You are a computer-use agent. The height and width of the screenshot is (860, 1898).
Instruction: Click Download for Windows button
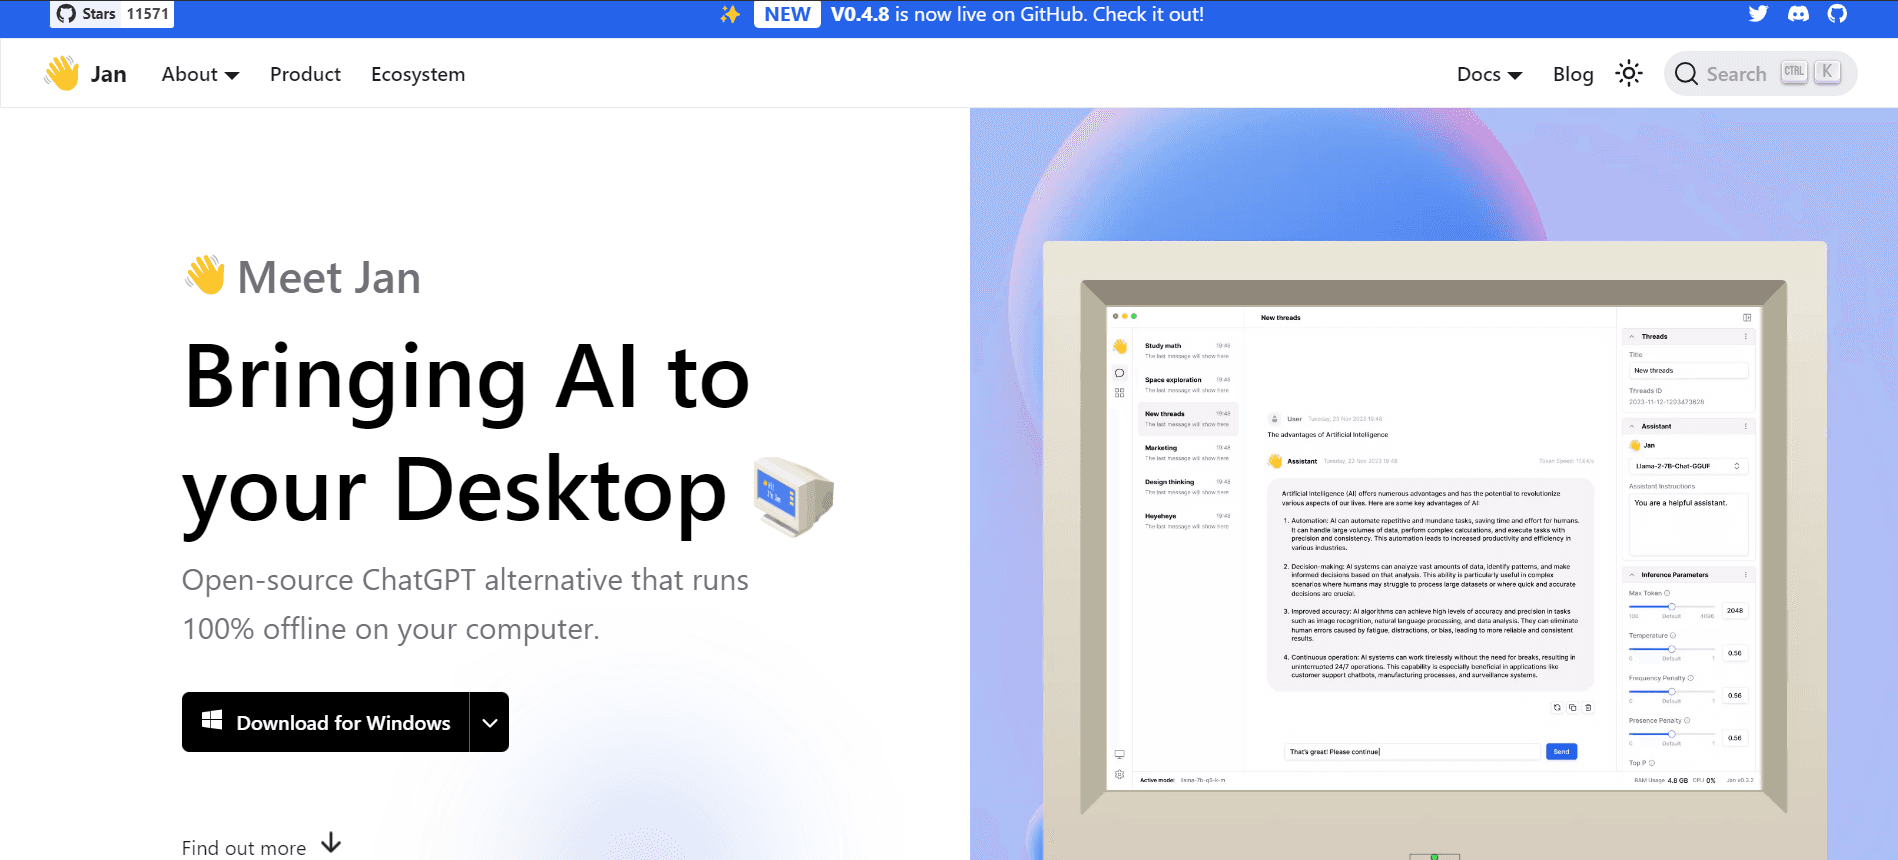click(325, 722)
